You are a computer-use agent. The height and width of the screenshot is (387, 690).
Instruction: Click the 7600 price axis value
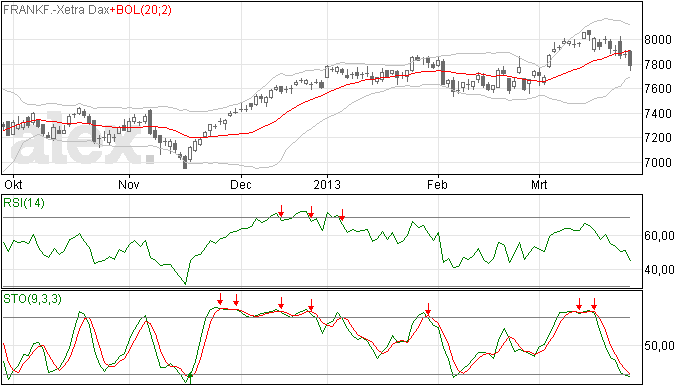coord(658,89)
